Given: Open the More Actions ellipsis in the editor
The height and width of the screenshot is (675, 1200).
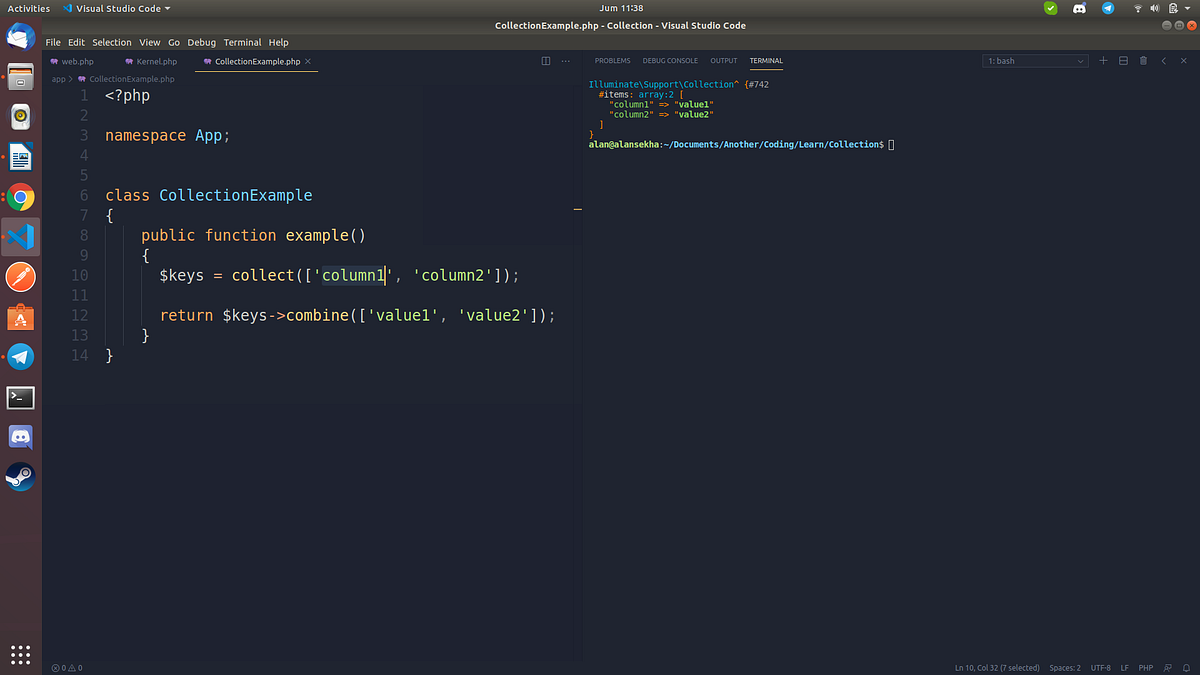Looking at the screenshot, I should click(x=565, y=61).
